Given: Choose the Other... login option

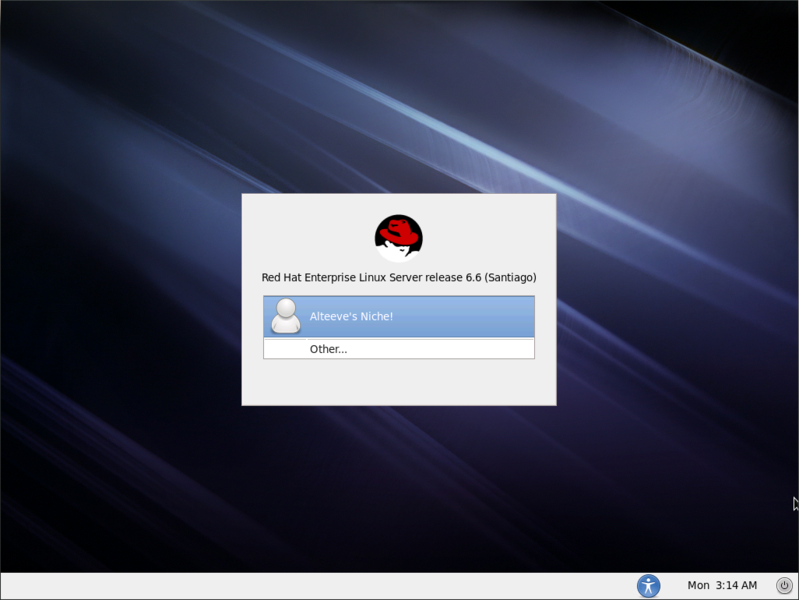Looking at the screenshot, I should (328, 349).
